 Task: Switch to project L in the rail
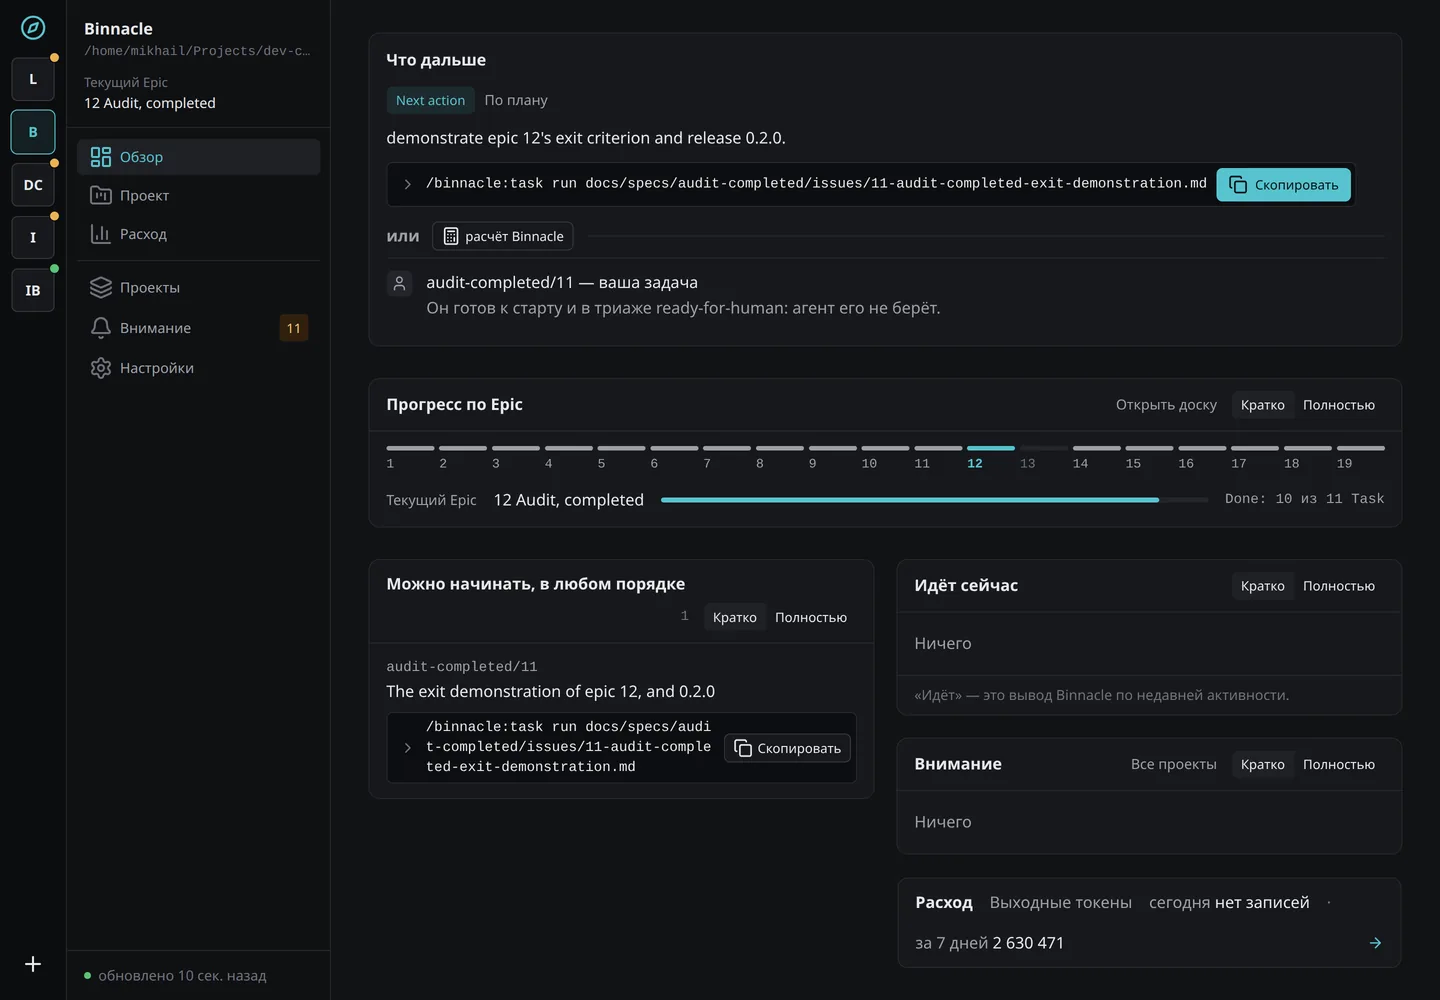tap(33, 79)
